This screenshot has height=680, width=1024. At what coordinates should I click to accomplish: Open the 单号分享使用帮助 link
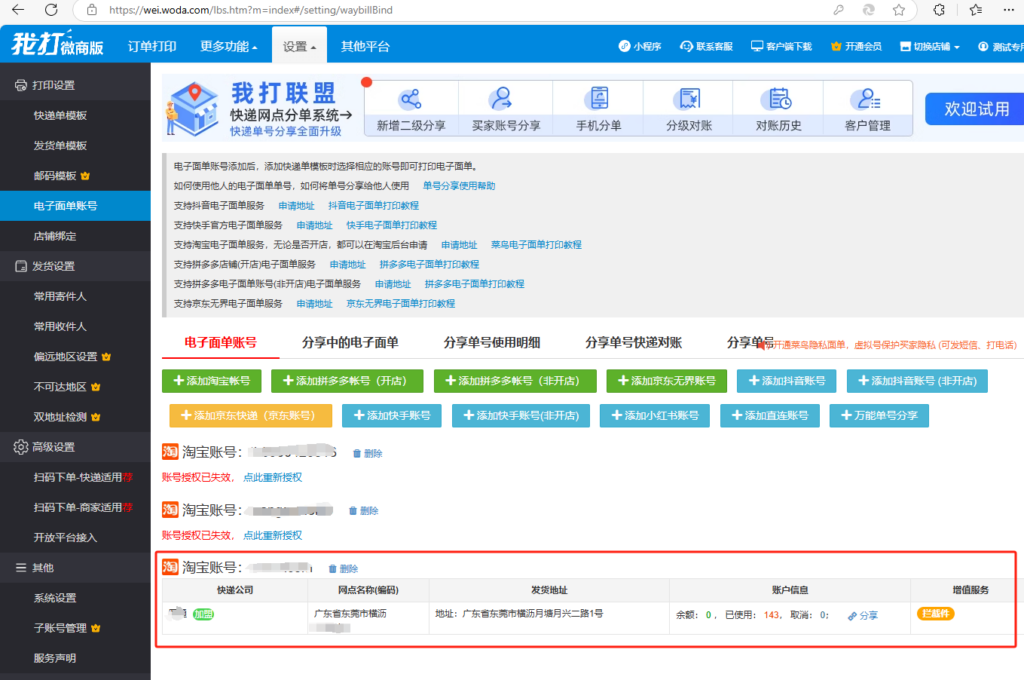click(x=458, y=186)
